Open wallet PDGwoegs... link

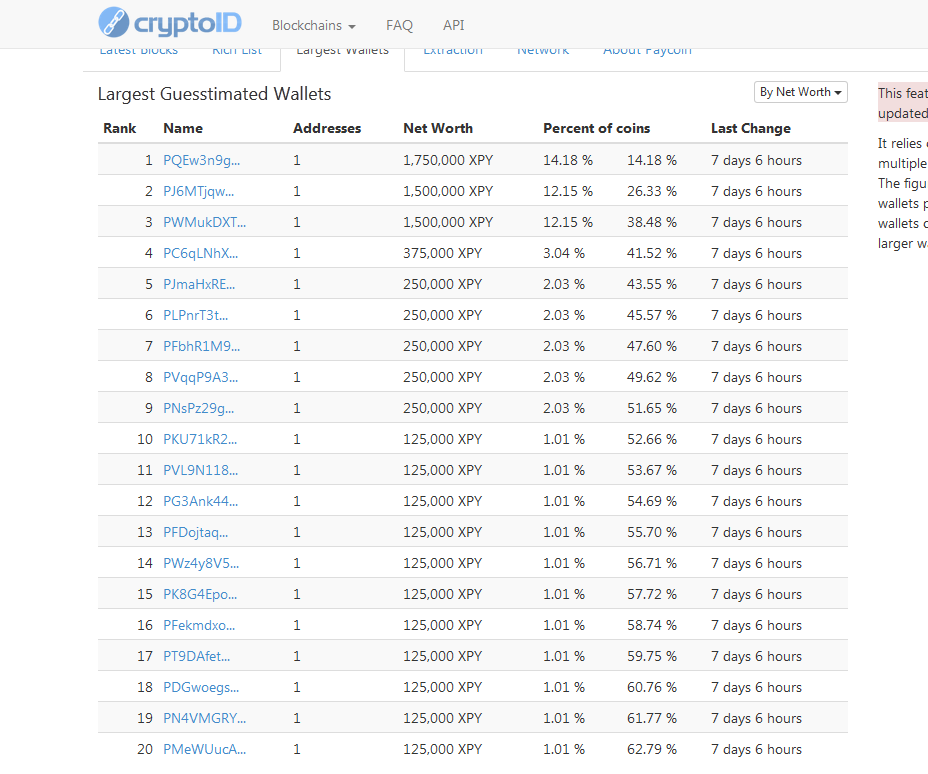pos(201,688)
